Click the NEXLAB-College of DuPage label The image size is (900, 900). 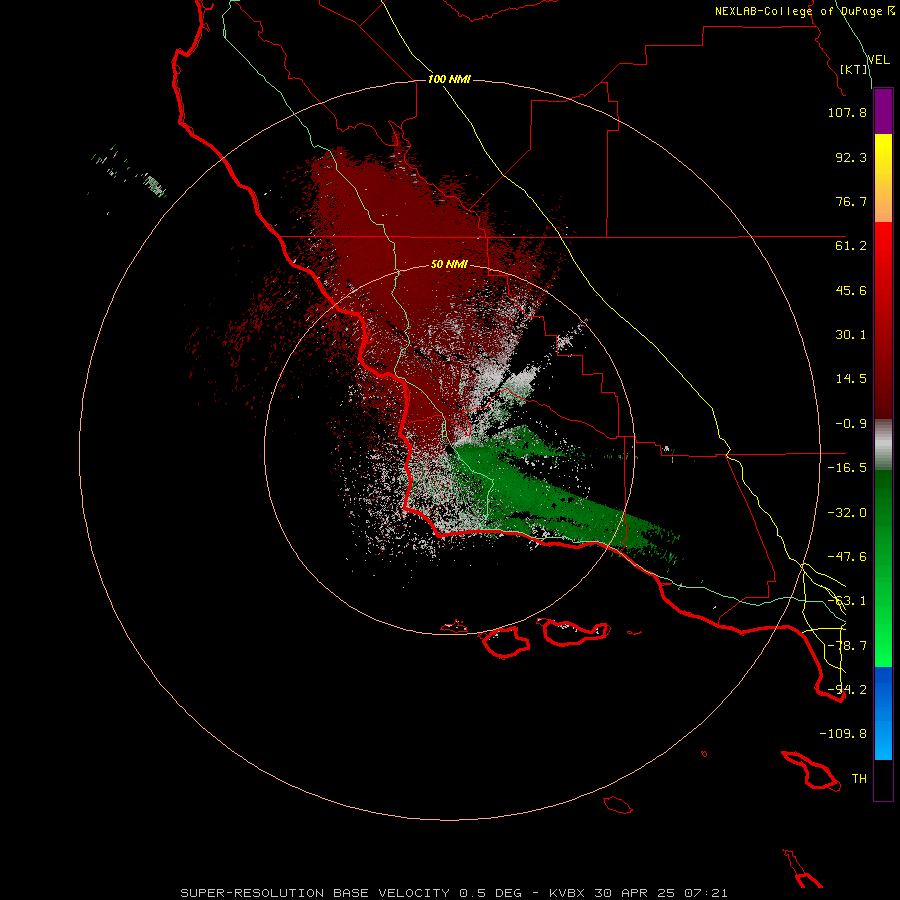(803, 11)
